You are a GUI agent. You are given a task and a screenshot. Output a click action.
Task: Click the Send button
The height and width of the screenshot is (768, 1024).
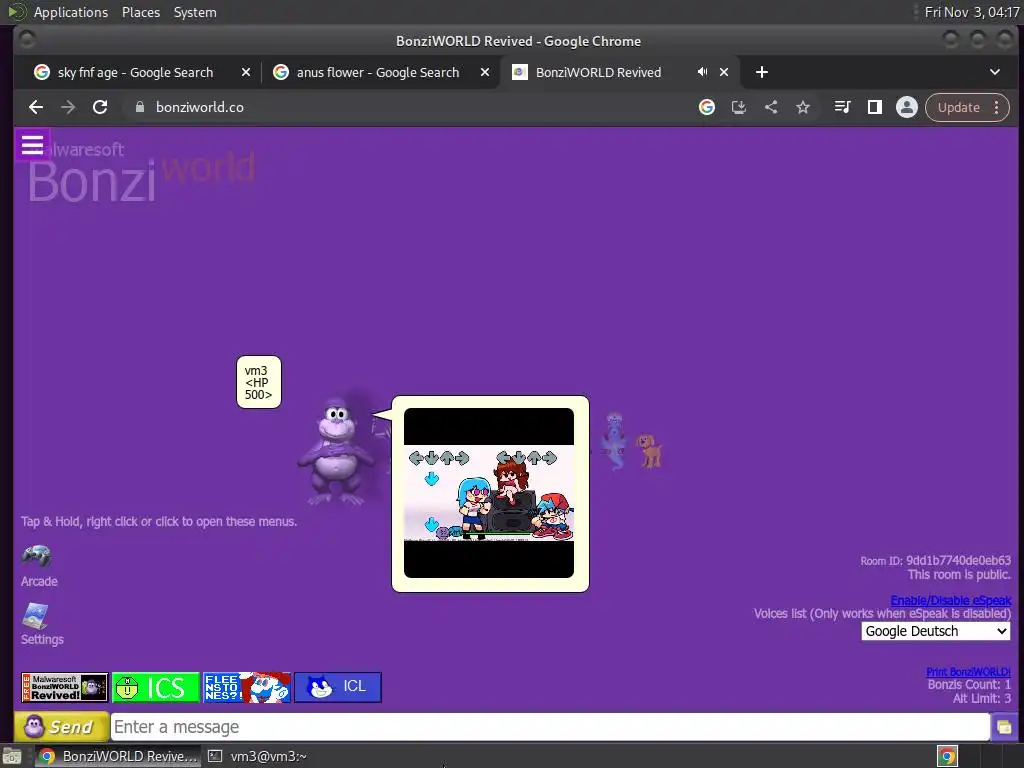[61, 727]
